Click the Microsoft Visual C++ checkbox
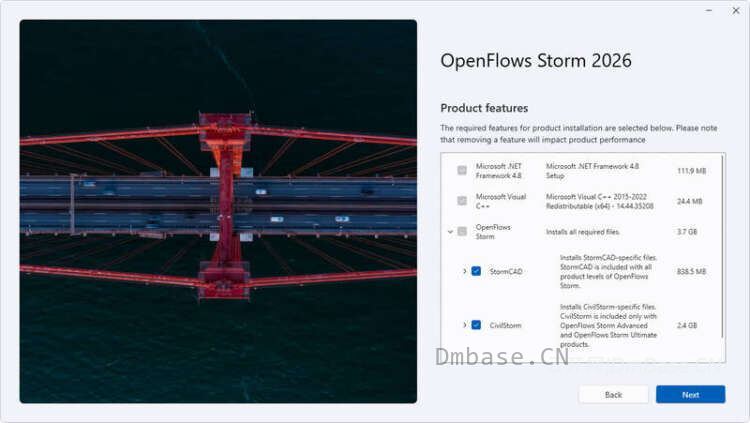 462,201
